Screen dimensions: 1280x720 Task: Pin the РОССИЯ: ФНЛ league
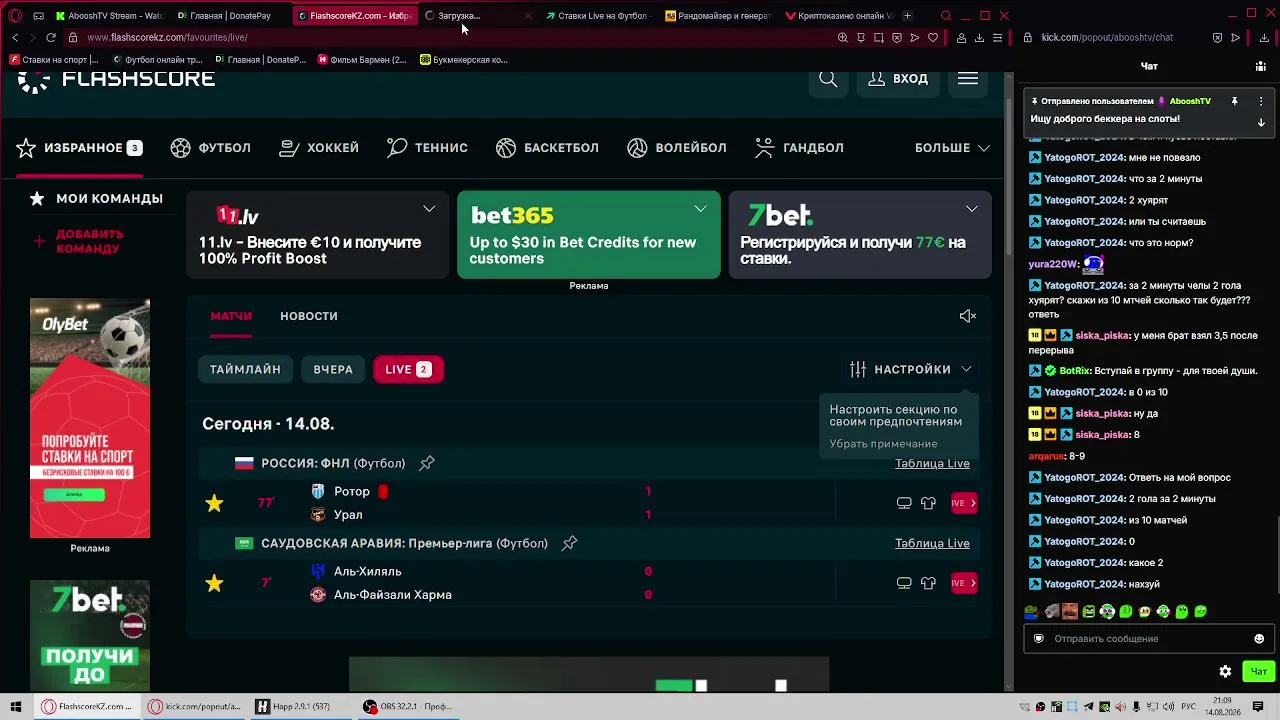pos(427,463)
